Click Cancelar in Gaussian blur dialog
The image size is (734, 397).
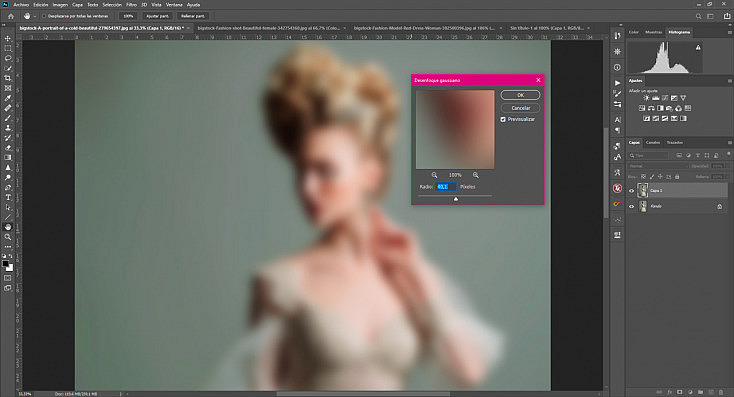[521, 108]
